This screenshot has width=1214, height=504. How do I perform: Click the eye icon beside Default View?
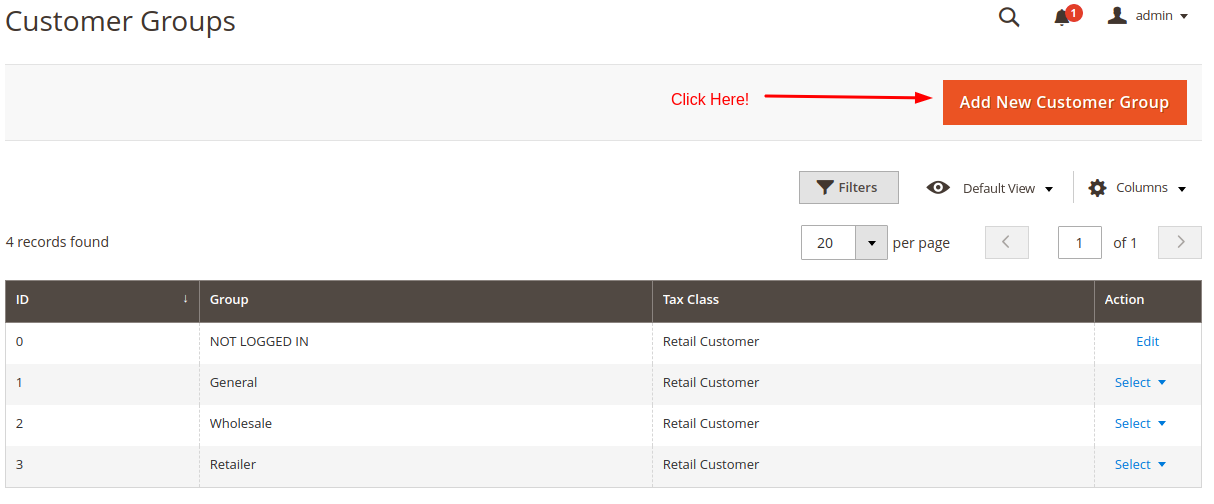click(938, 187)
